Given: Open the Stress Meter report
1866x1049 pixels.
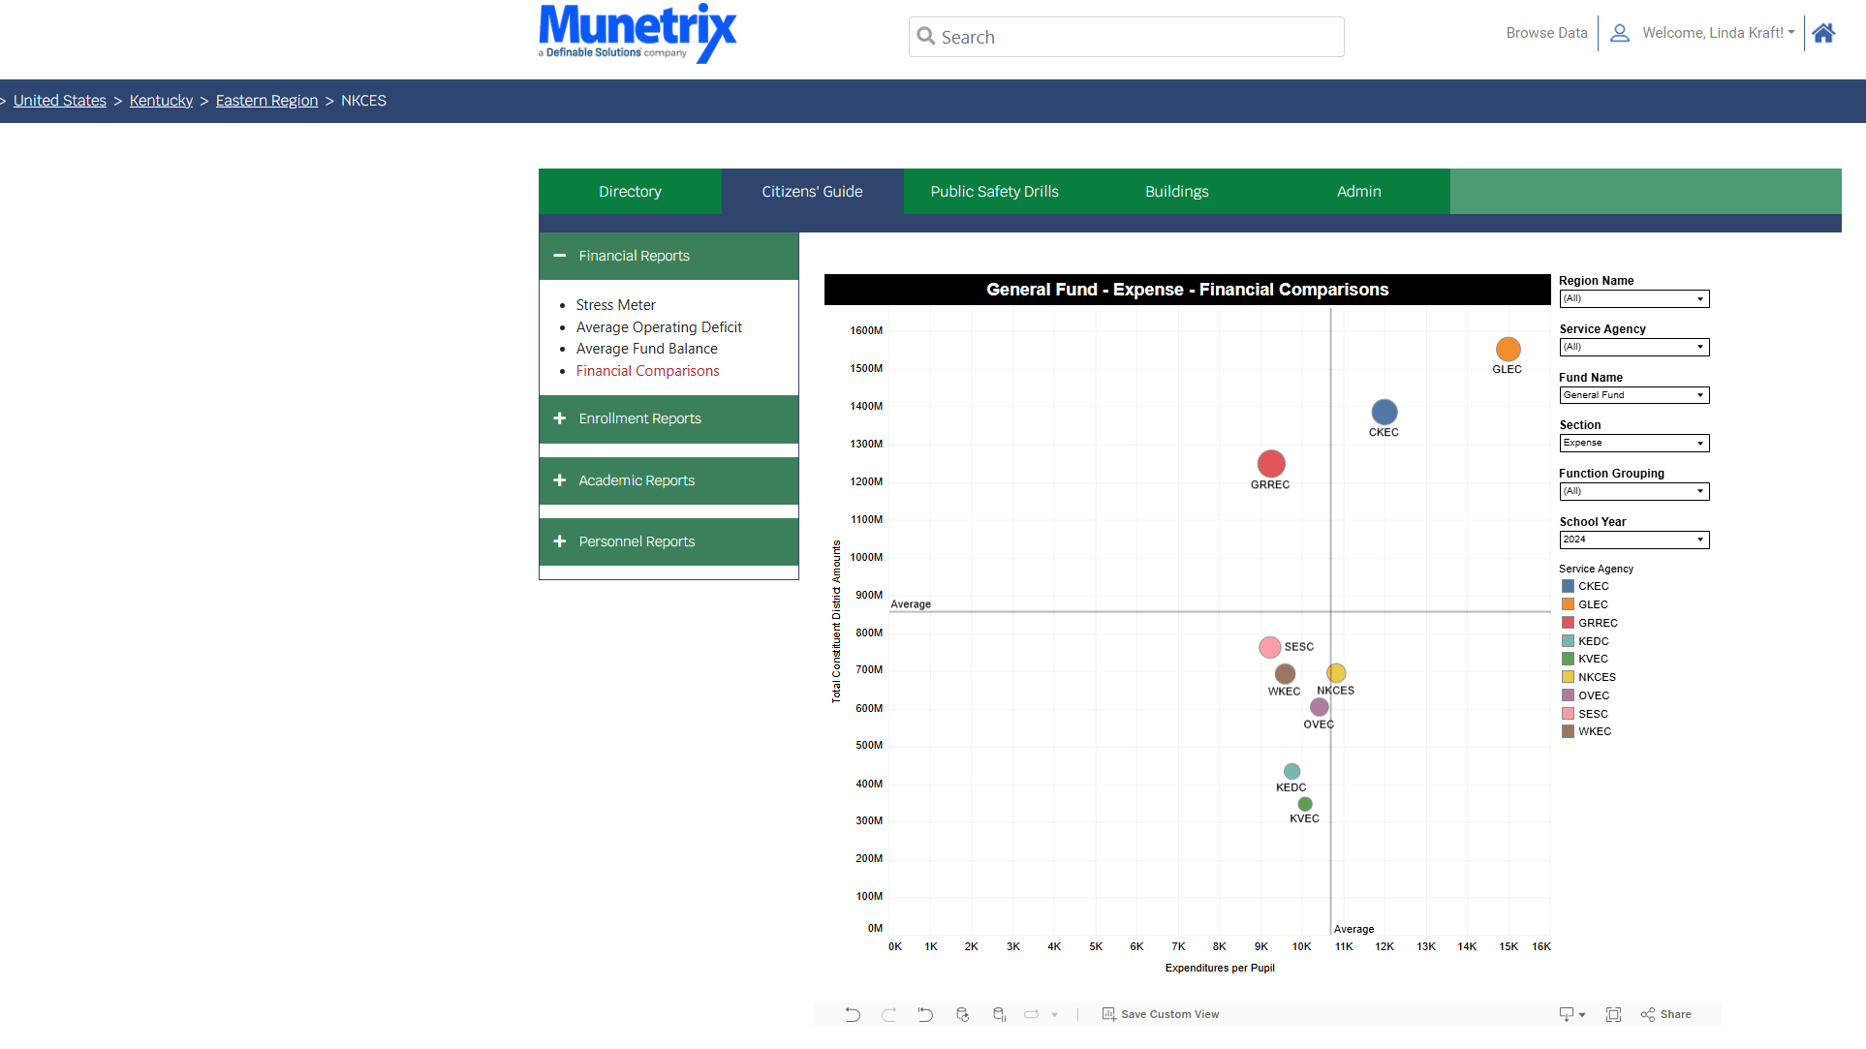Looking at the screenshot, I should 616,305.
